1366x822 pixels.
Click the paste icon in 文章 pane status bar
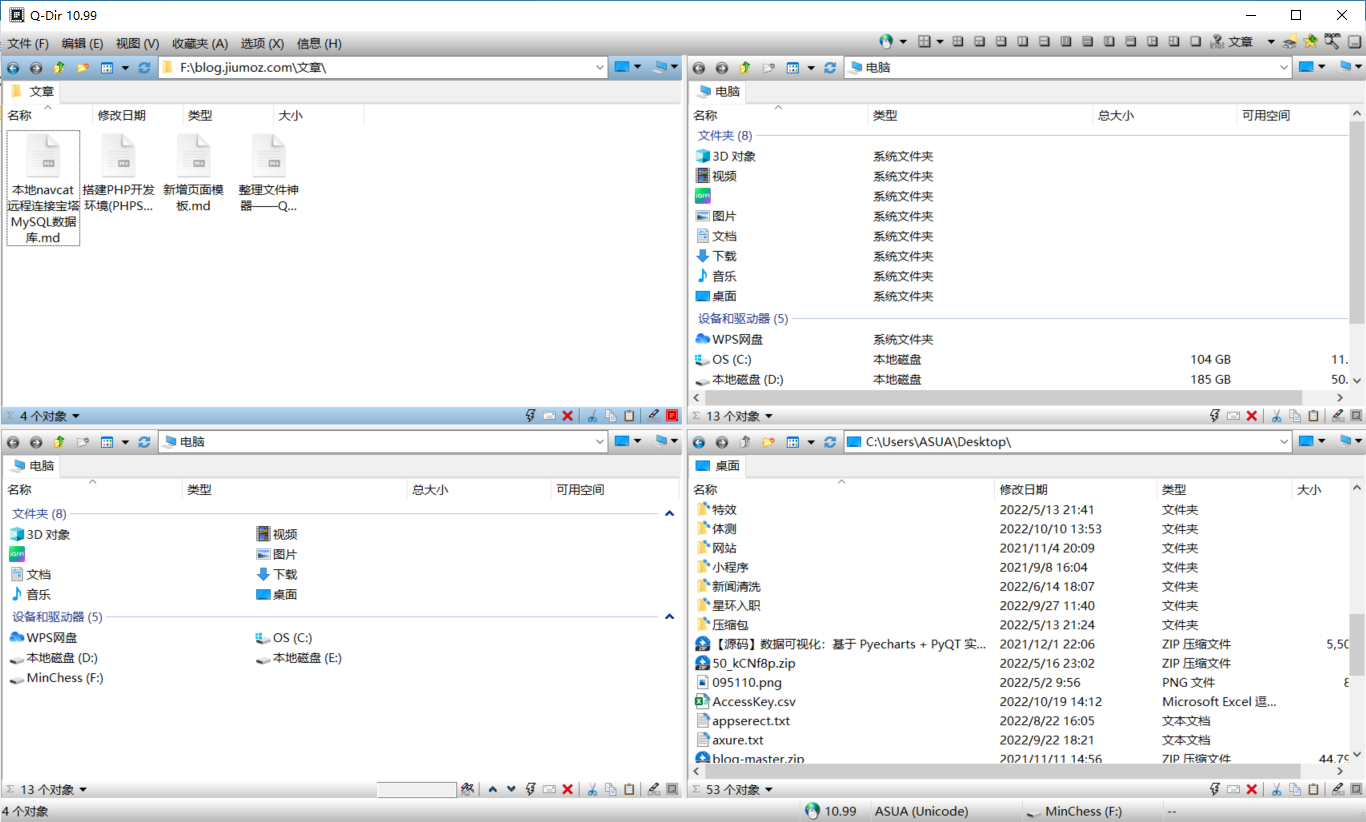point(629,416)
